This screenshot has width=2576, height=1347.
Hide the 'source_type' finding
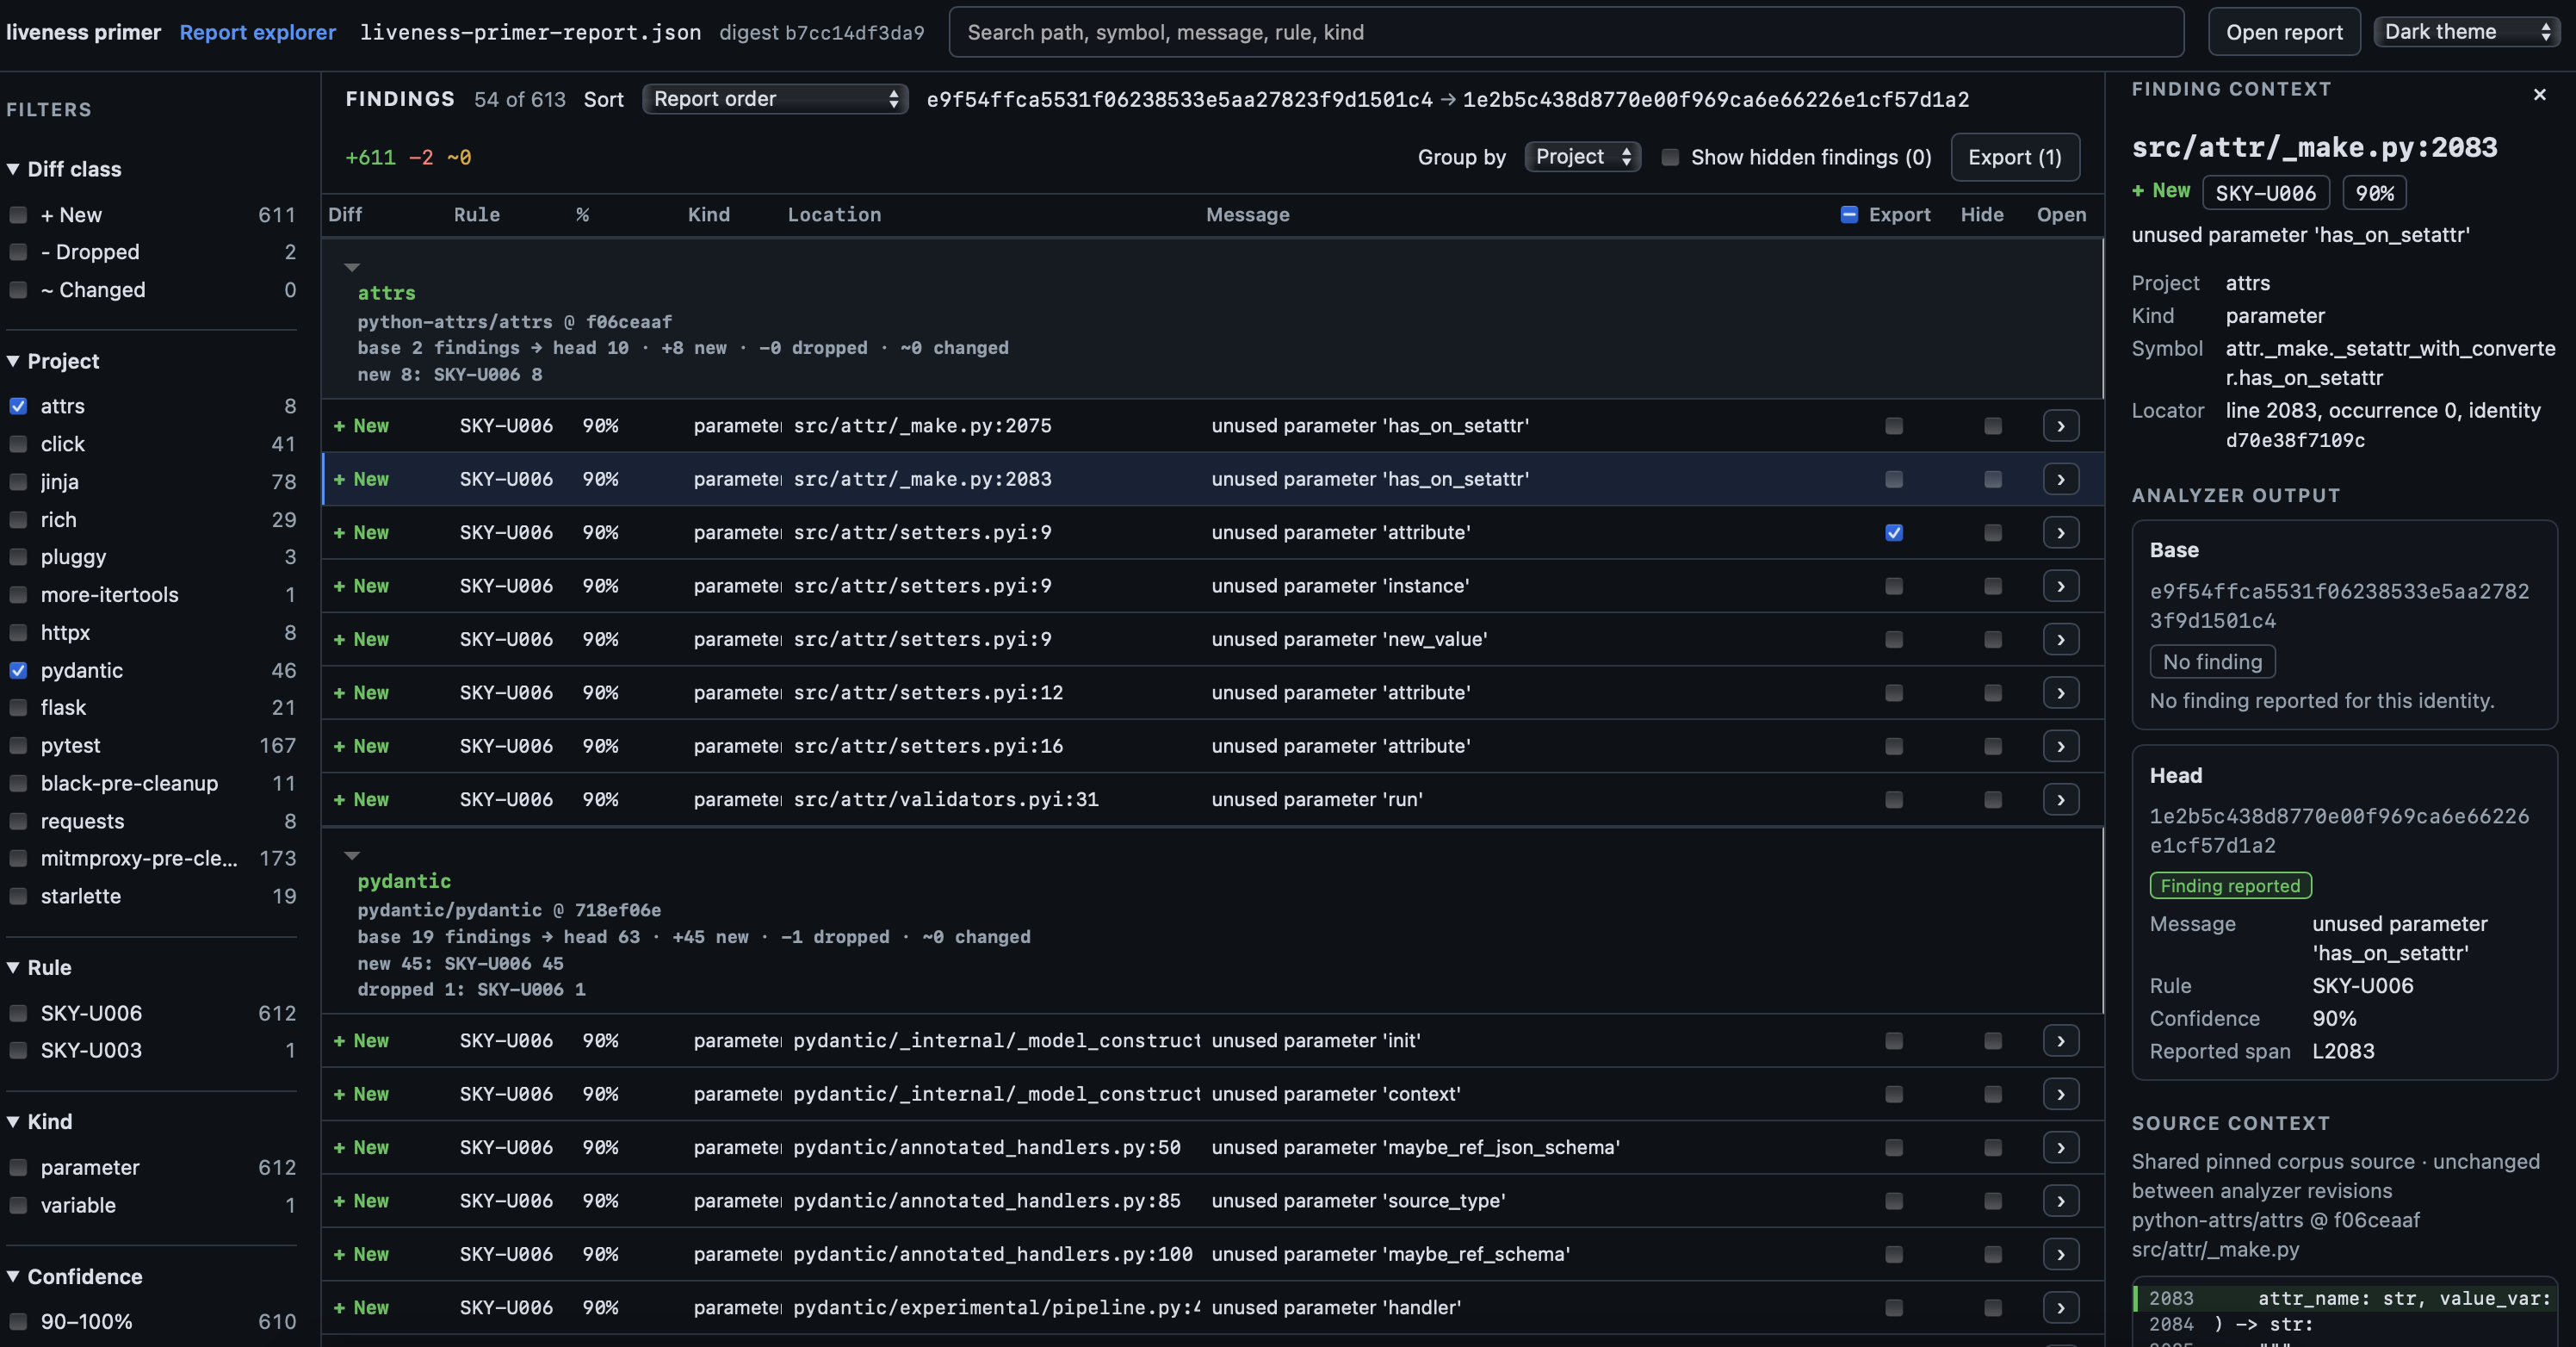click(x=1992, y=1201)
